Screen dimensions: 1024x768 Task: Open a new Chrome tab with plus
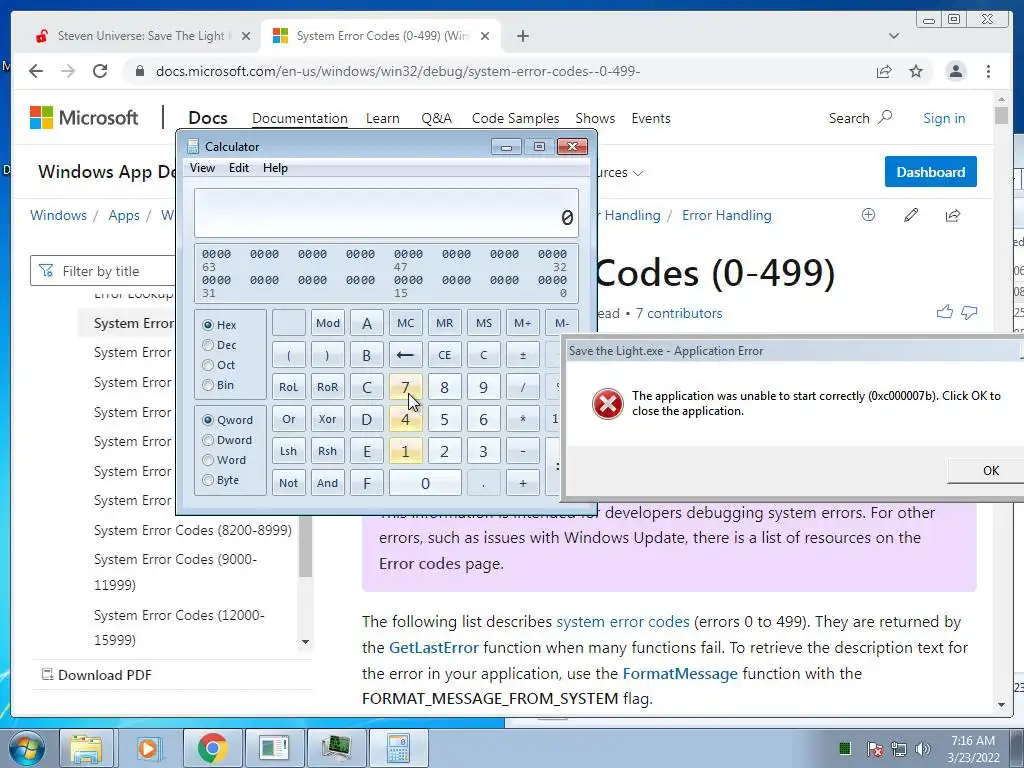click(522, 36)
